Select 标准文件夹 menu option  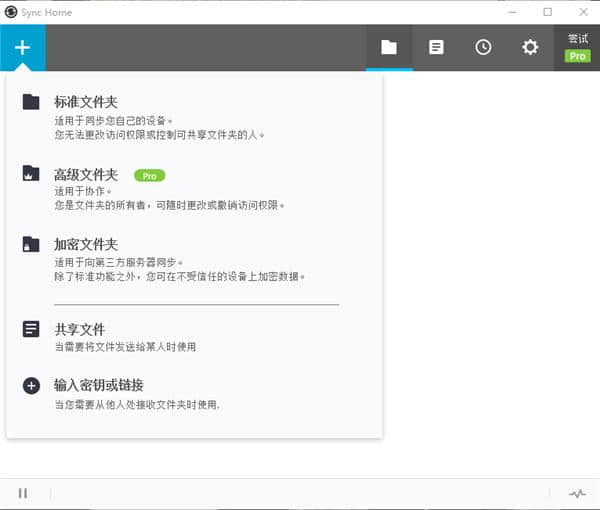86,102
